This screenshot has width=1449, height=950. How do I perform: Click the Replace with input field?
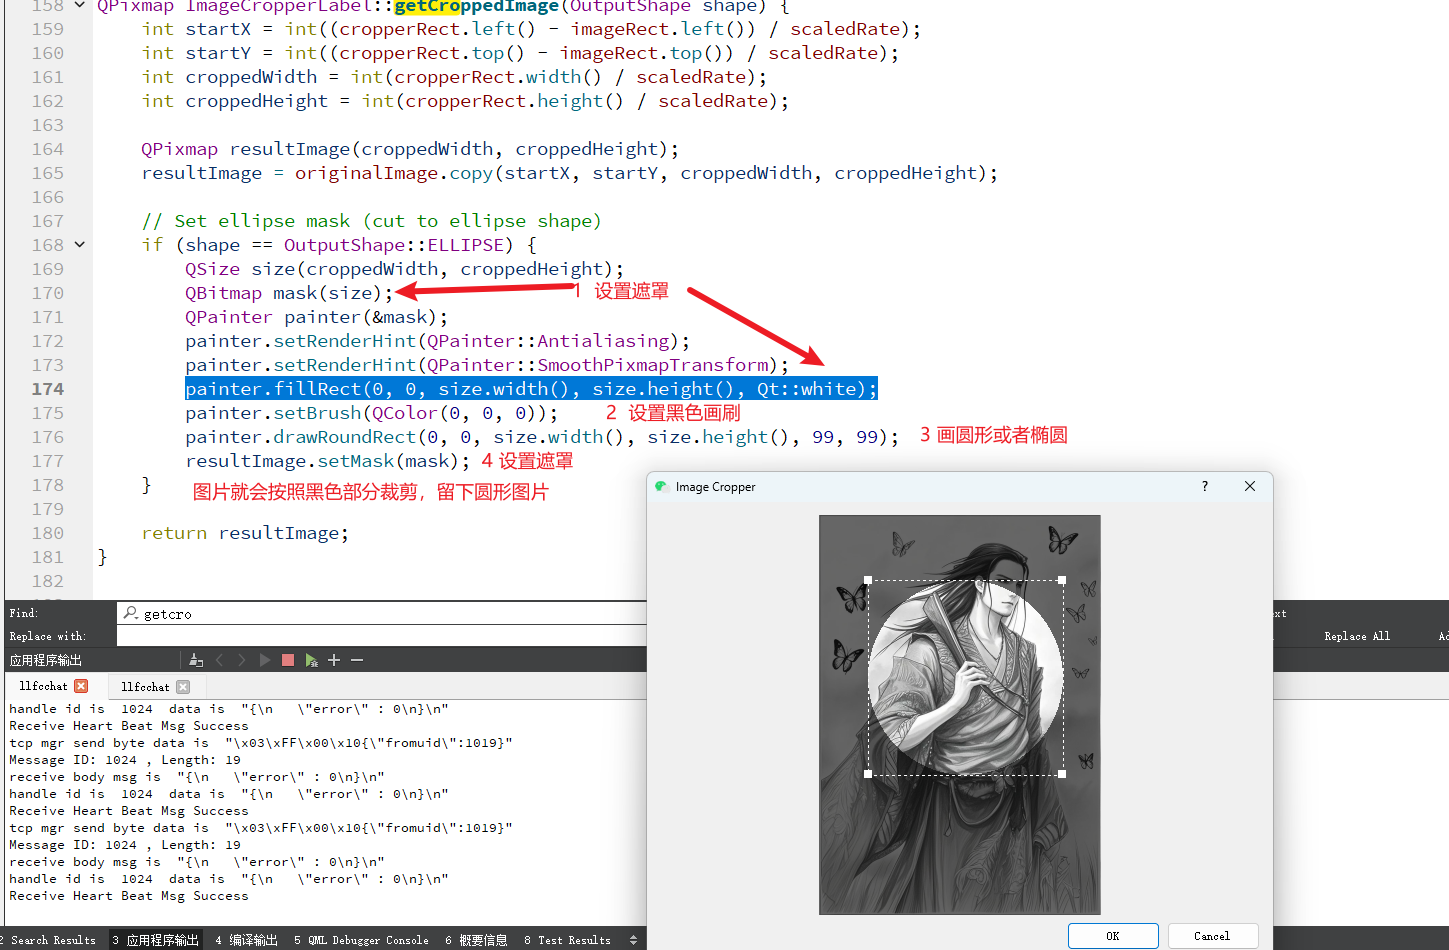(382, 636)
